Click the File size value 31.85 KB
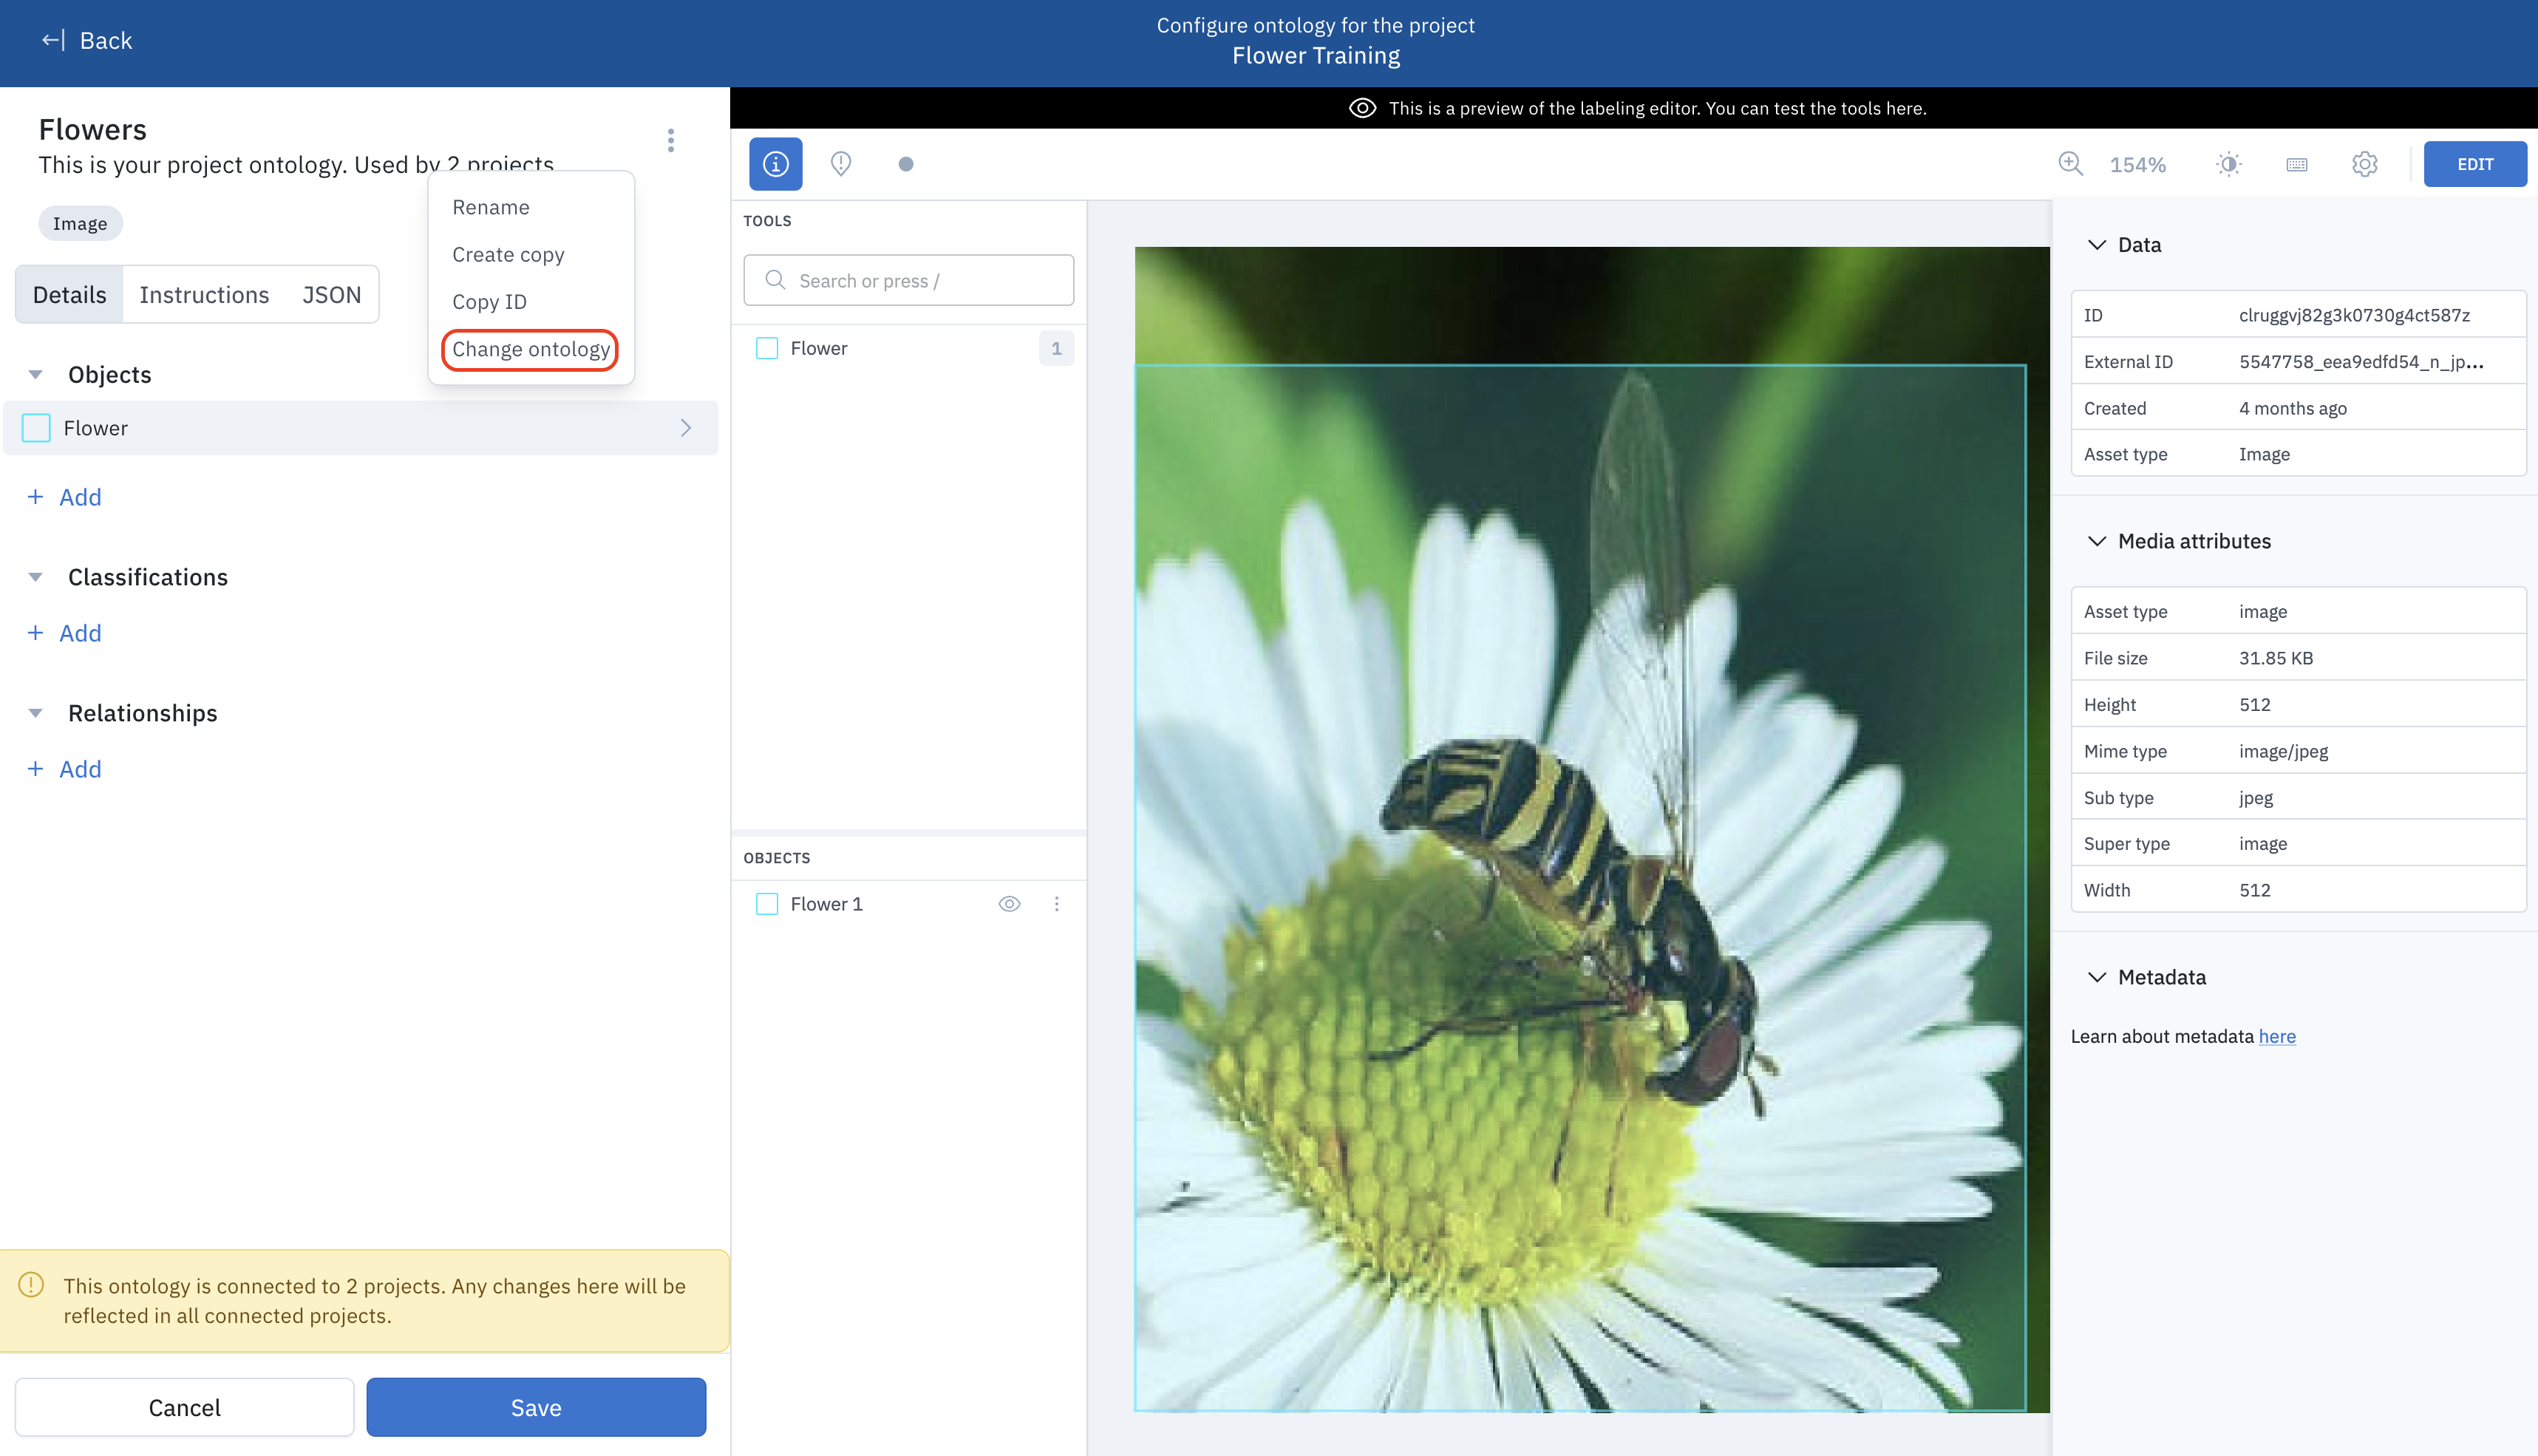Viewport: 2538px width, 1456px height. pyautogui.click(x=2275, y=658)
